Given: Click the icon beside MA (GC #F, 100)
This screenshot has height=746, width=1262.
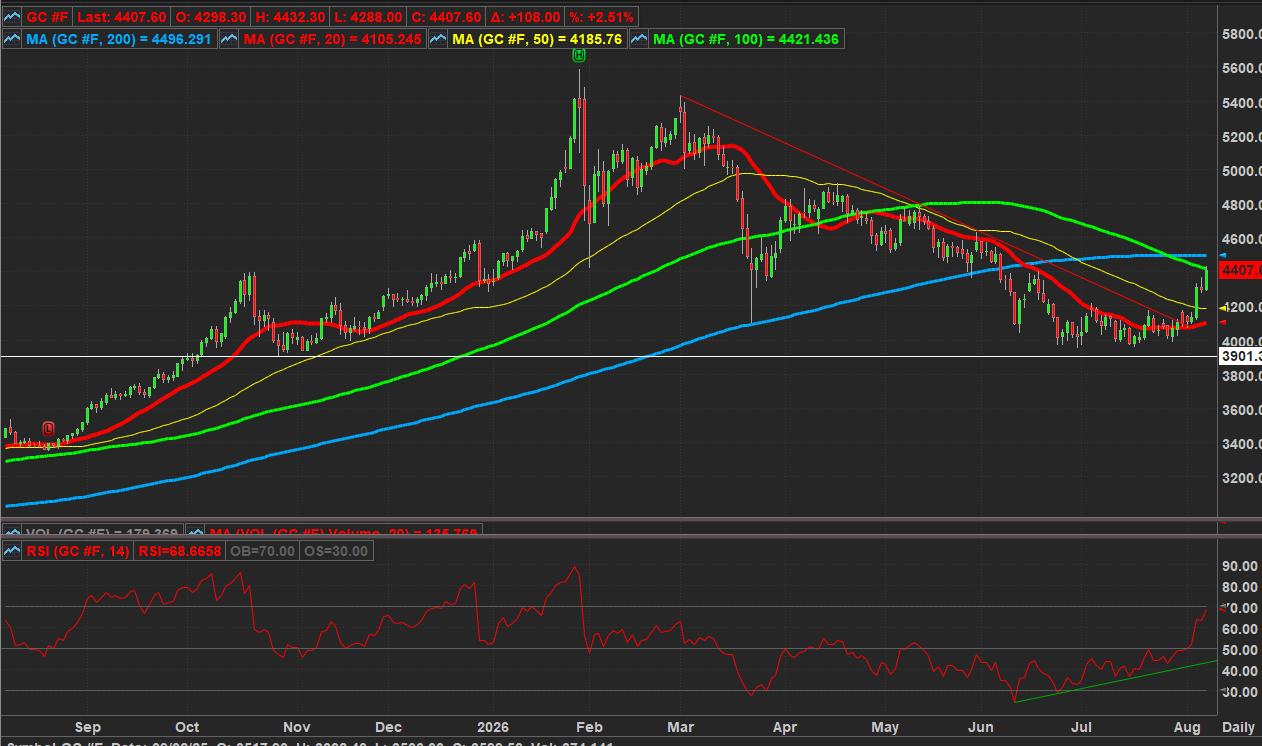Looking at the screenshot, I should tap(640, 39).
